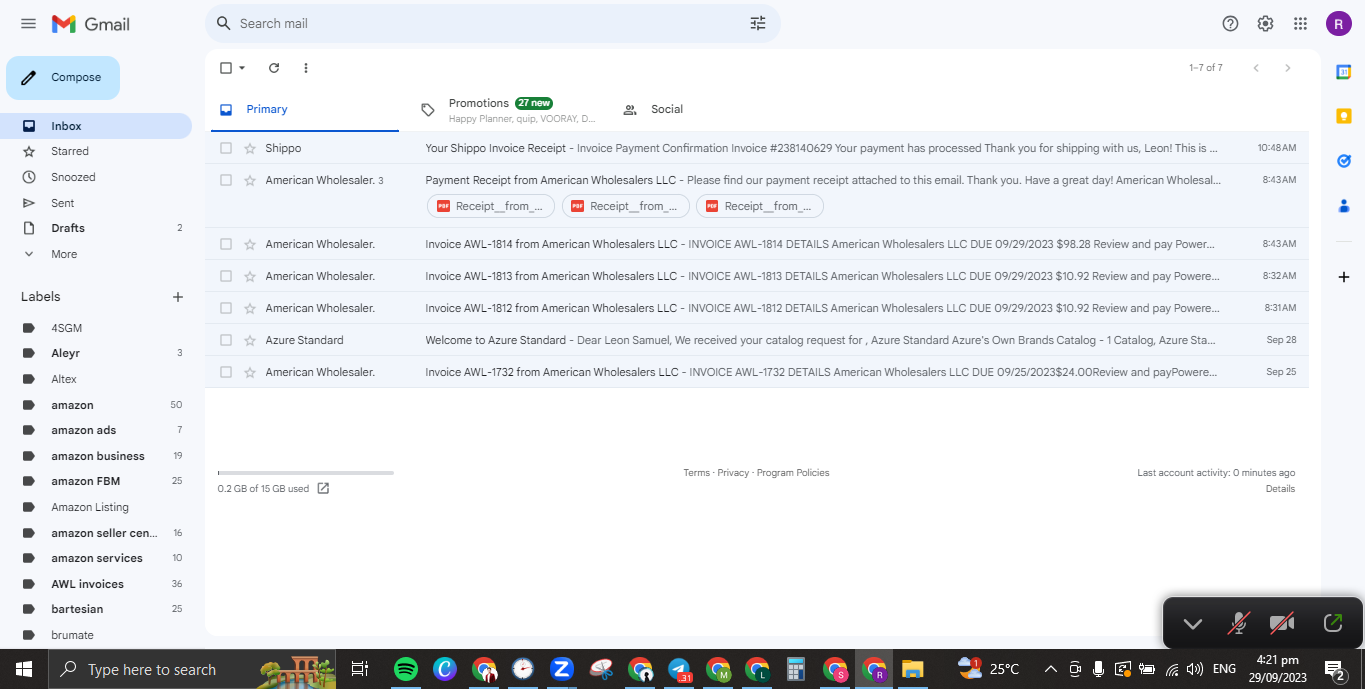This screenshot has width=1365, height=689.
Task: Tick the checkbox for Azure Standard email
Action: coord(226,340)
